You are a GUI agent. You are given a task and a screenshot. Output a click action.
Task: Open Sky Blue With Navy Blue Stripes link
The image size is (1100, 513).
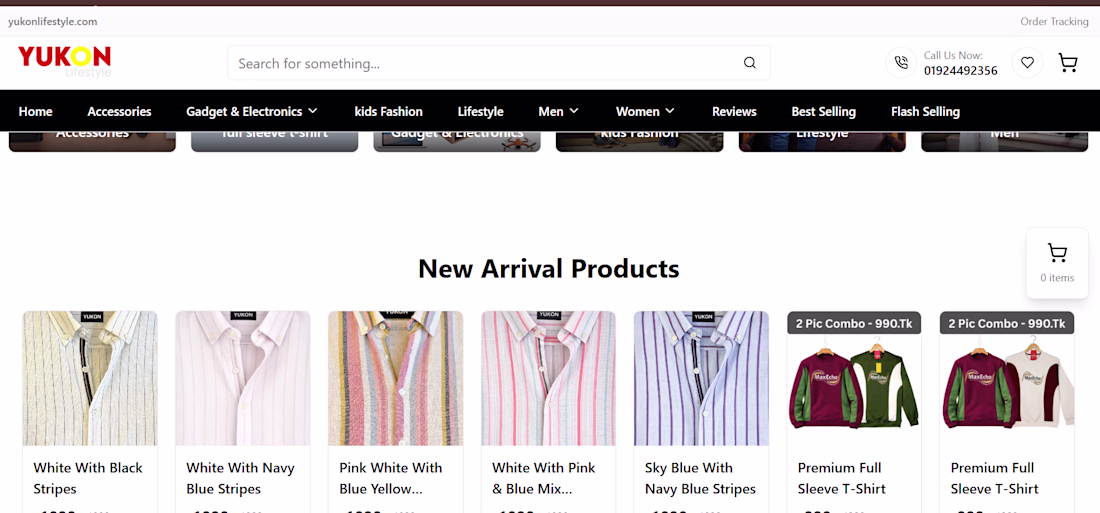700,478
